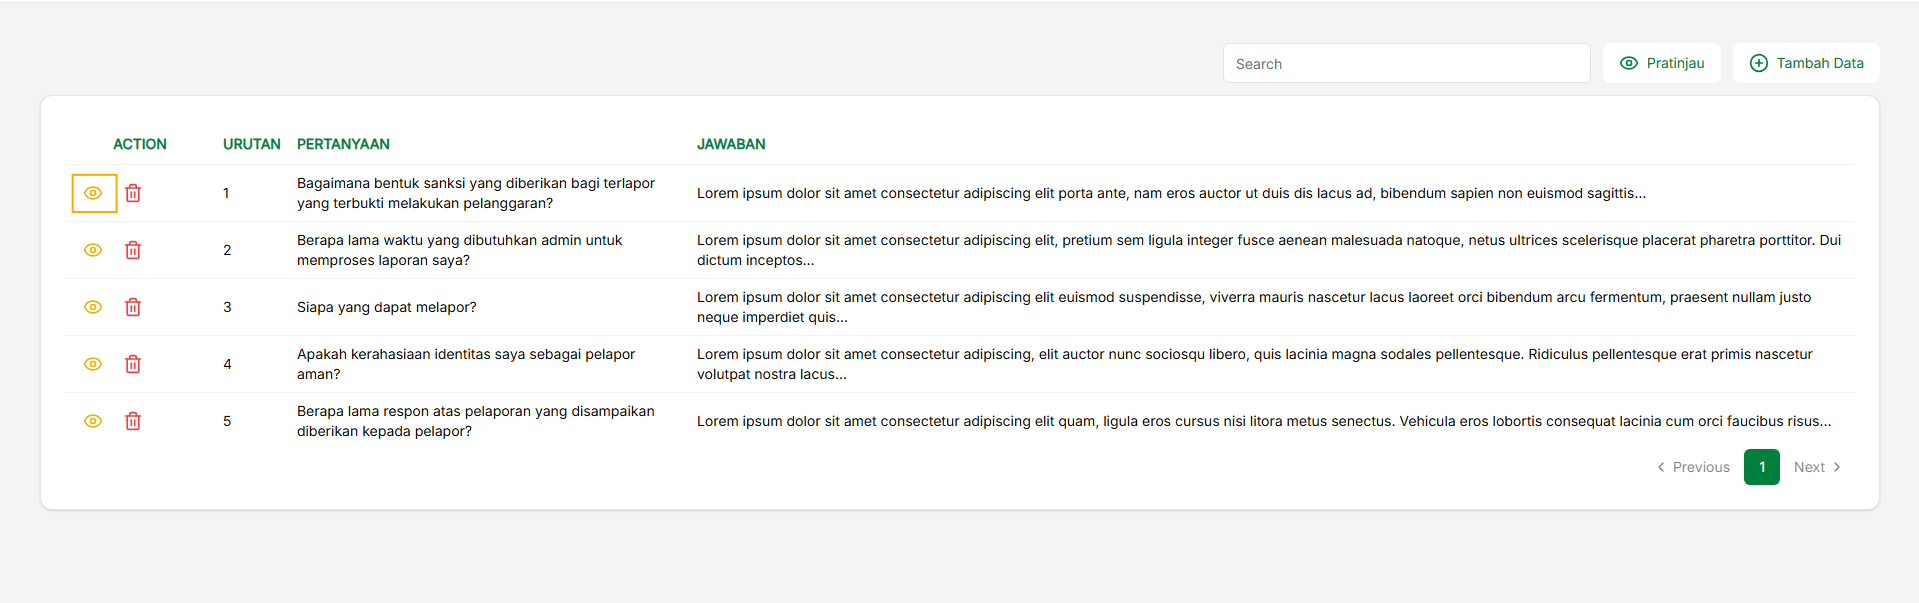
Task: Click the Pratinjau preview button
Action: [x=1661, y=63]
